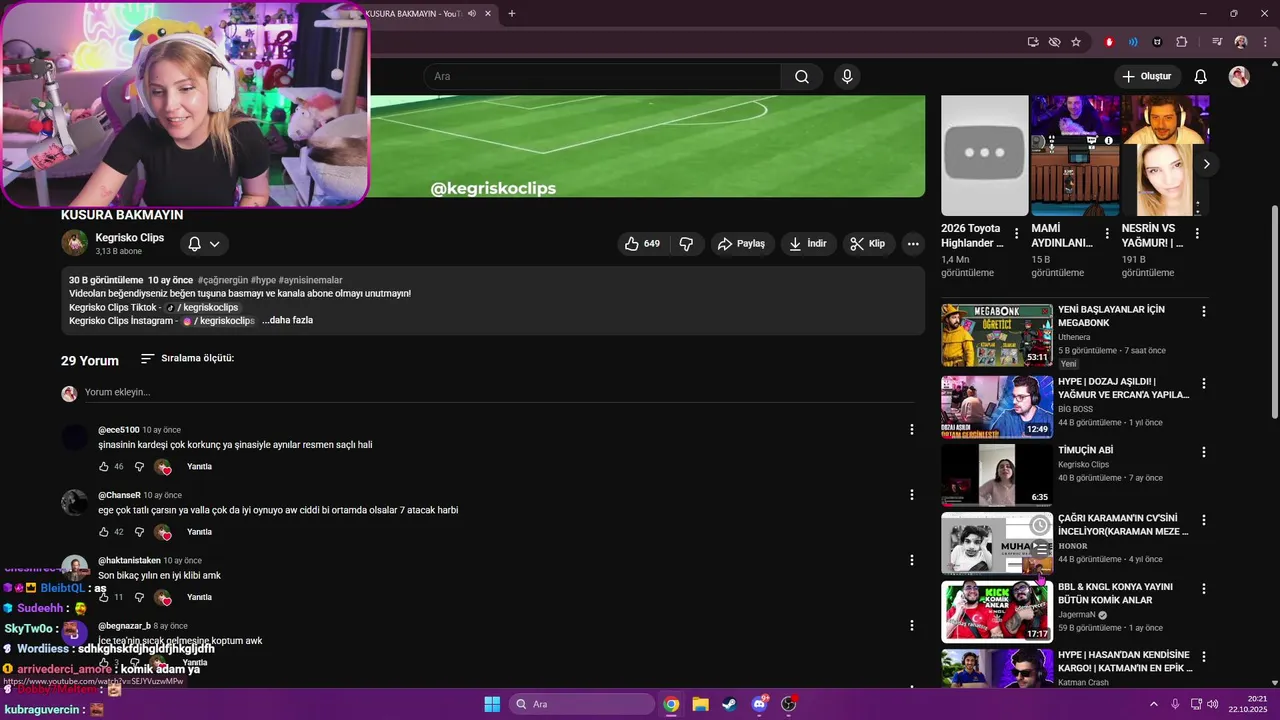This screenshot has height=720, width=1280.
Task: Open Discord from the taskbar
Action: [759, 704]
